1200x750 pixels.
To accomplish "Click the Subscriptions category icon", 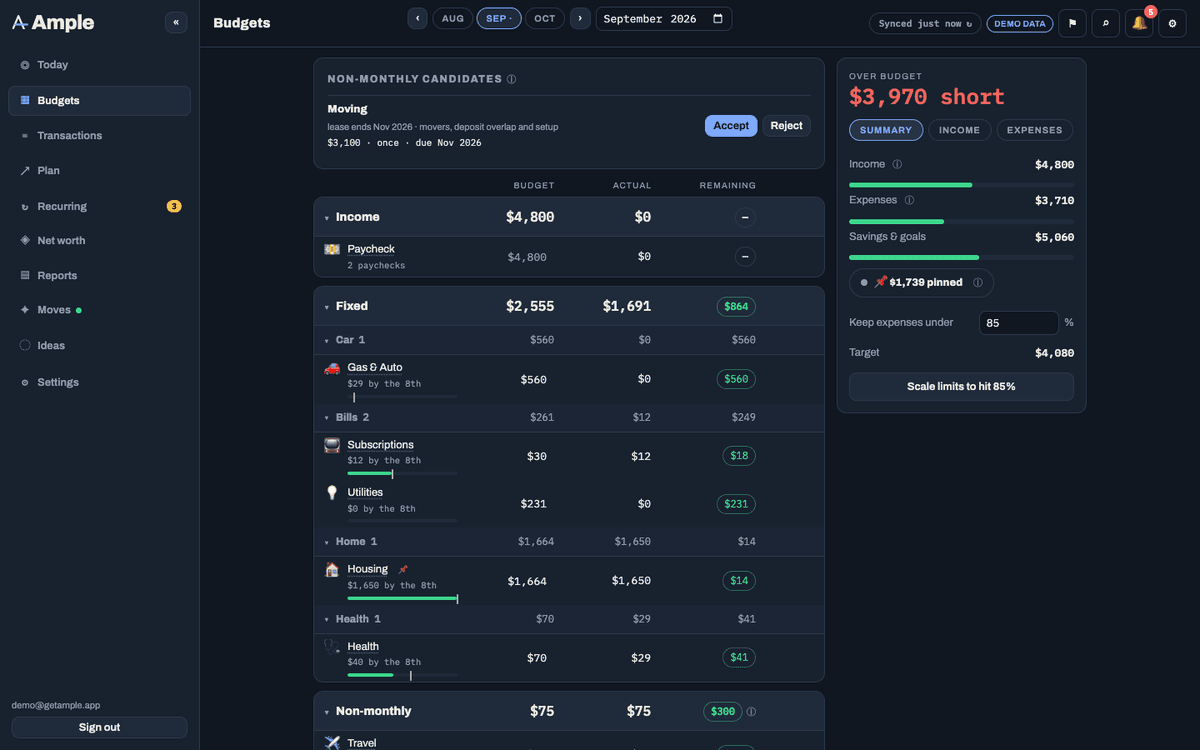I will tap(332, 446).
